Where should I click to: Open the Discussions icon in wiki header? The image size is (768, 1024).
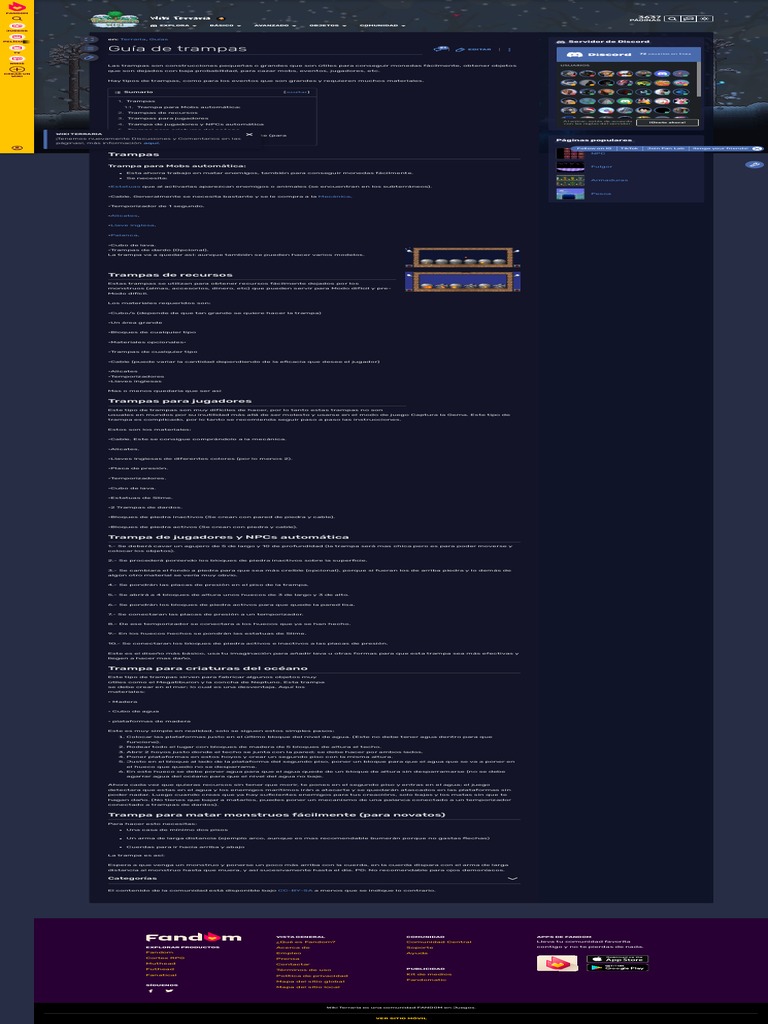point(688,19)
